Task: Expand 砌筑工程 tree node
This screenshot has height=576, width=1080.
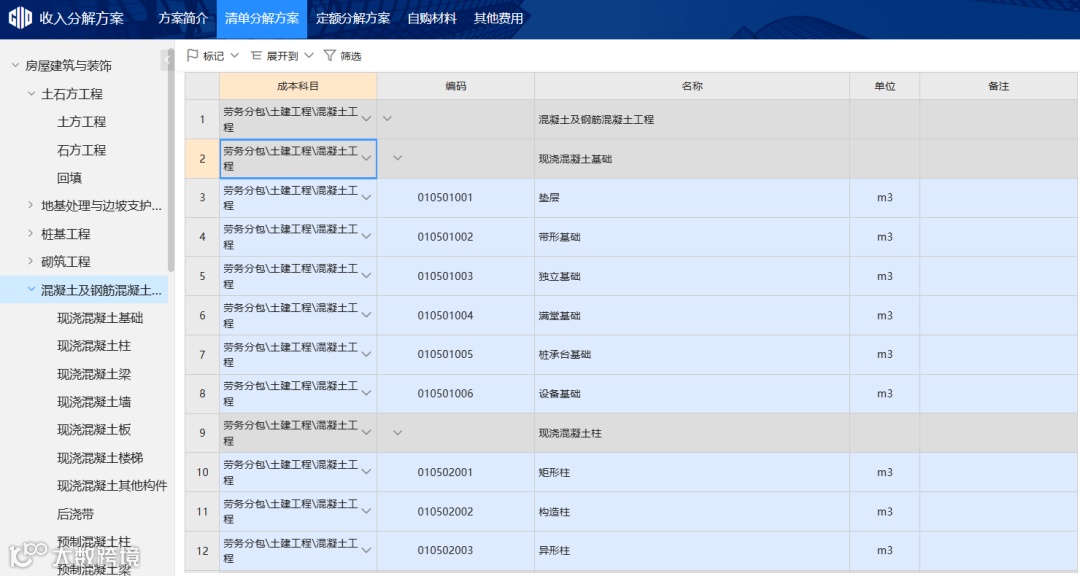Action: 30,261
